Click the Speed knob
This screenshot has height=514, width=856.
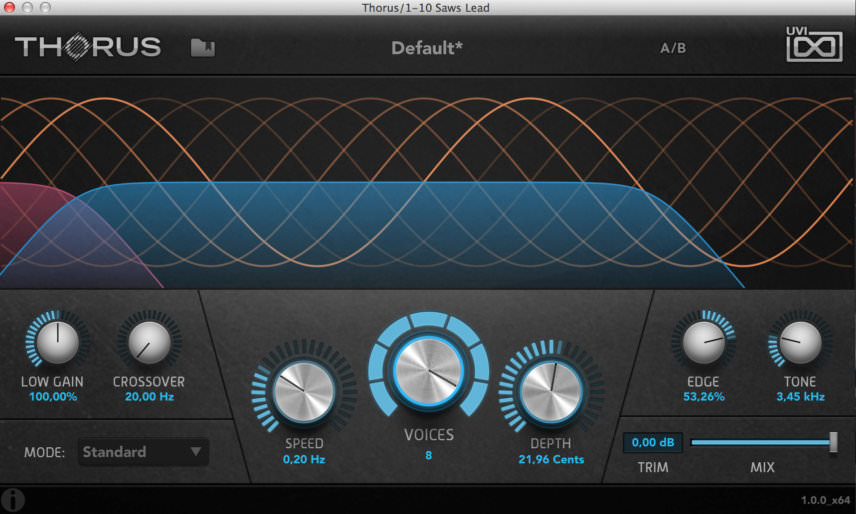pos(304,391)
